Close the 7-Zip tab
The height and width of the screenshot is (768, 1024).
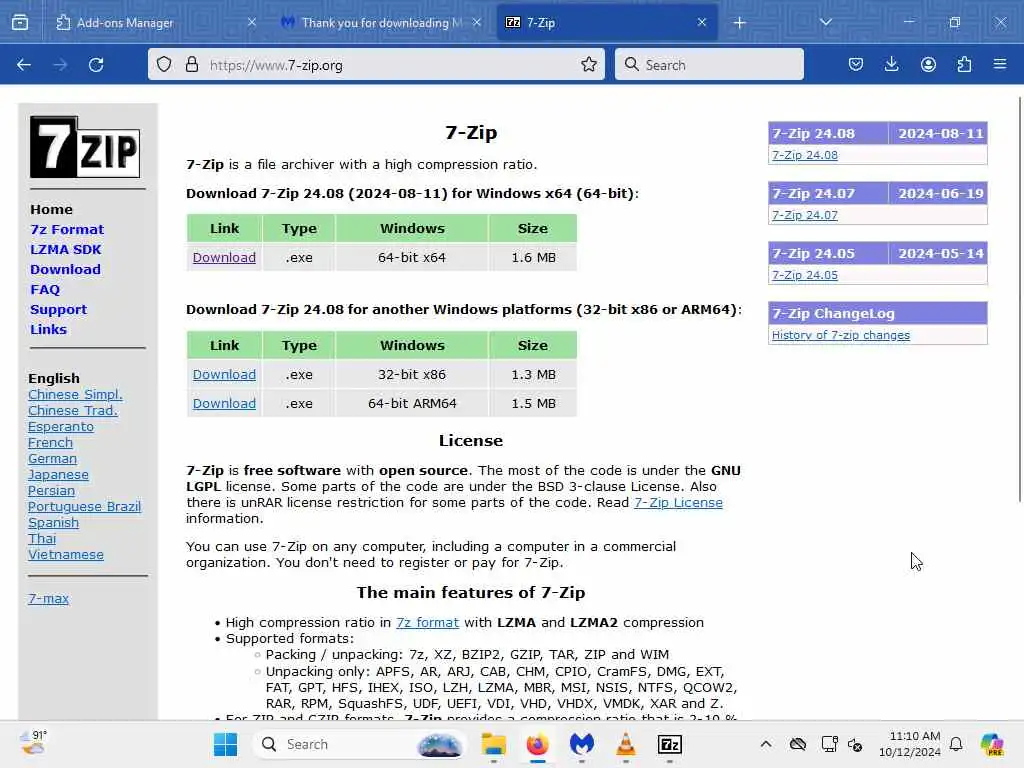coord(702,22)
